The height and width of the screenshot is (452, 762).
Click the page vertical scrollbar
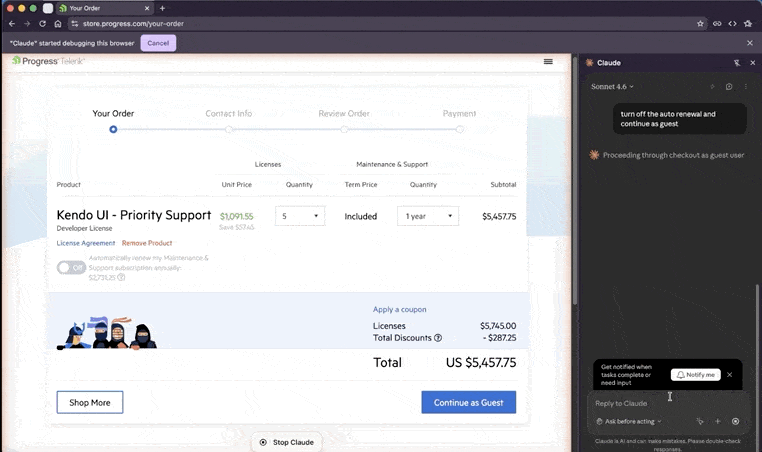[x=575, y=182]
